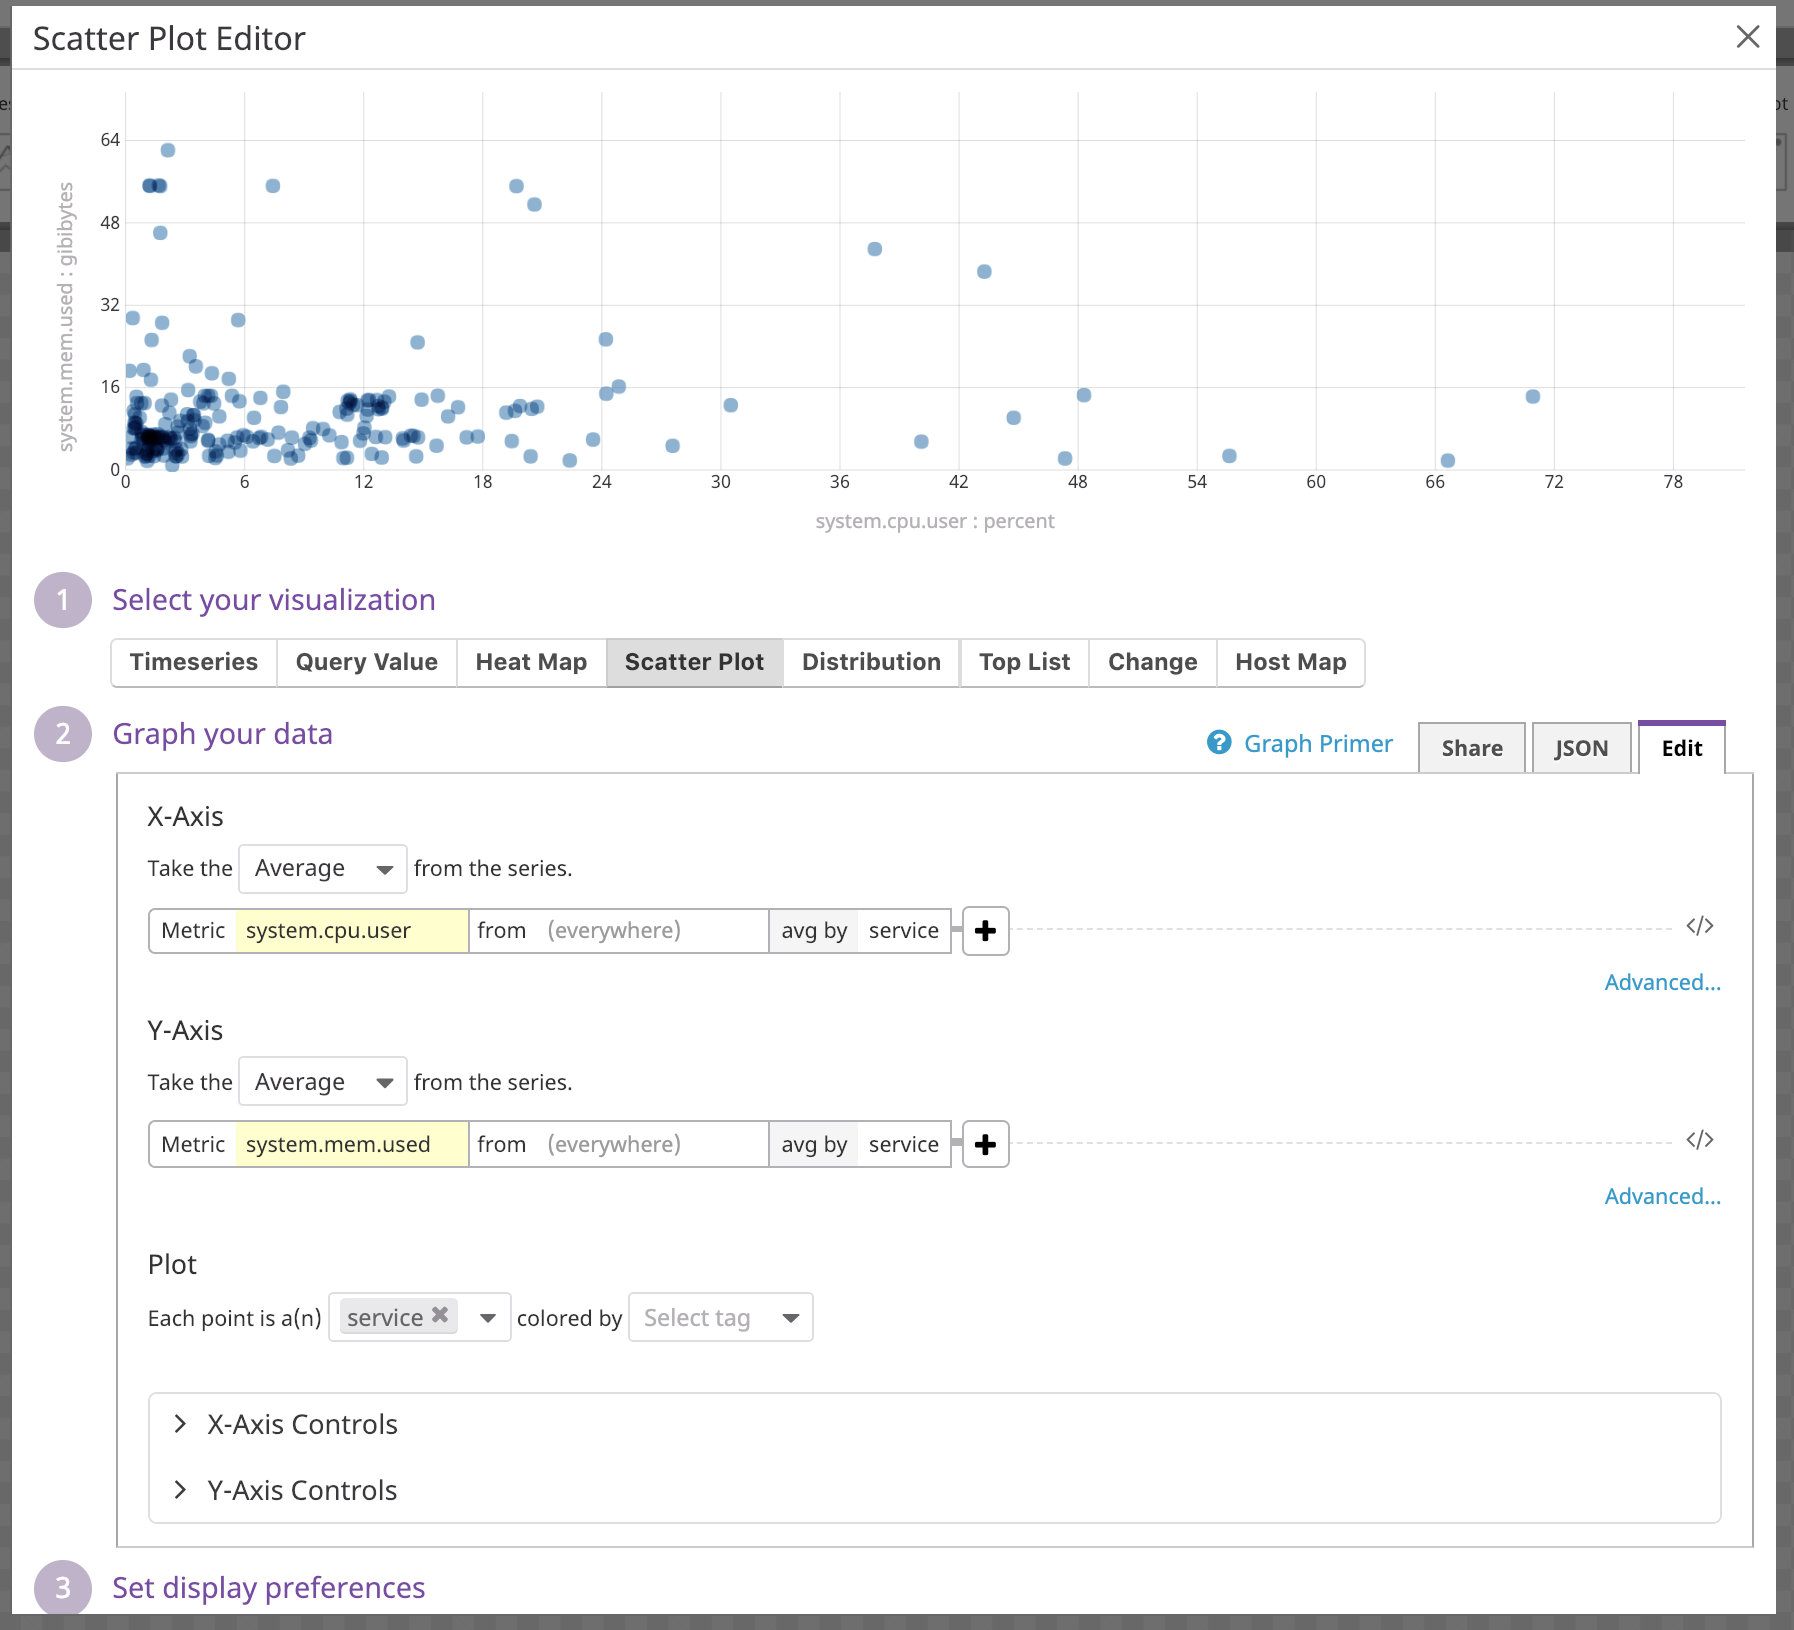Open the point type dropdown
Screen dimensions: 1794x1630
coord(488,1317)
